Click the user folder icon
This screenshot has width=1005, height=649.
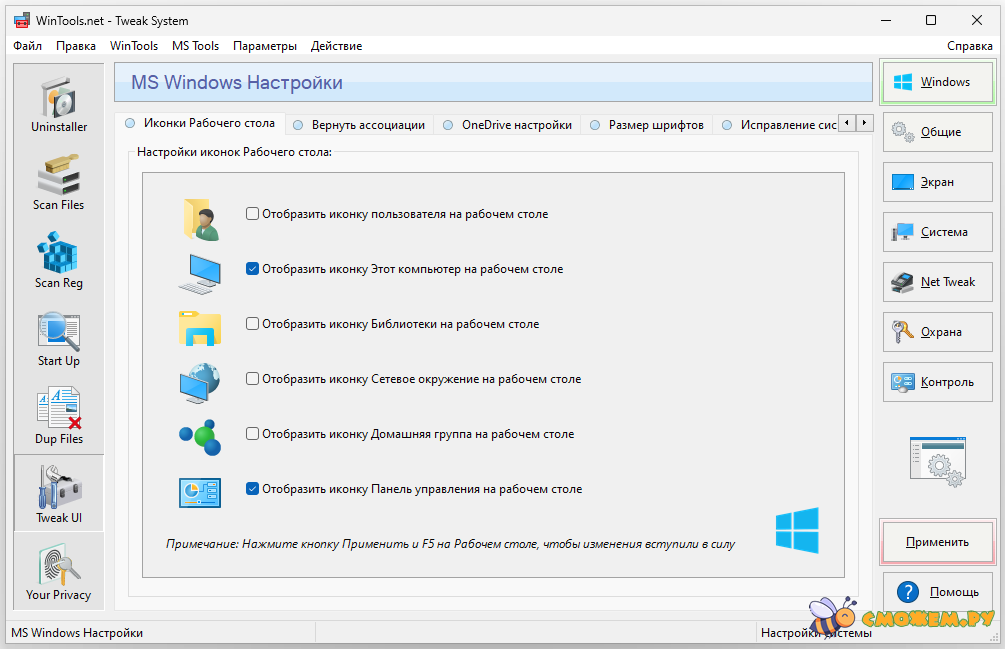click(201, 220)
